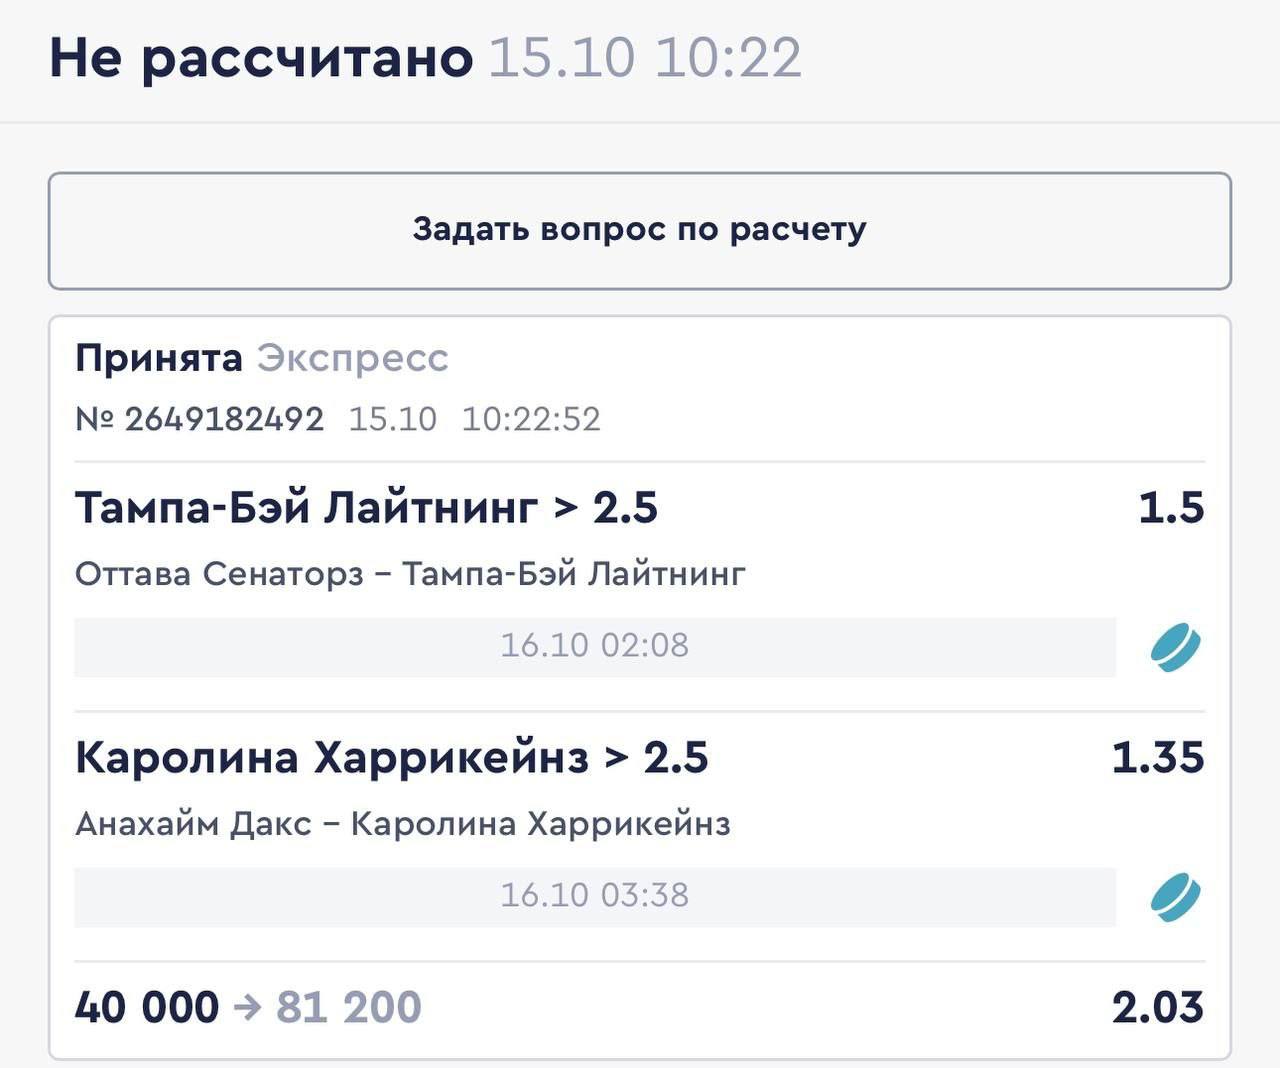Click the 1.35 odds value

[x=1158, y=758]
